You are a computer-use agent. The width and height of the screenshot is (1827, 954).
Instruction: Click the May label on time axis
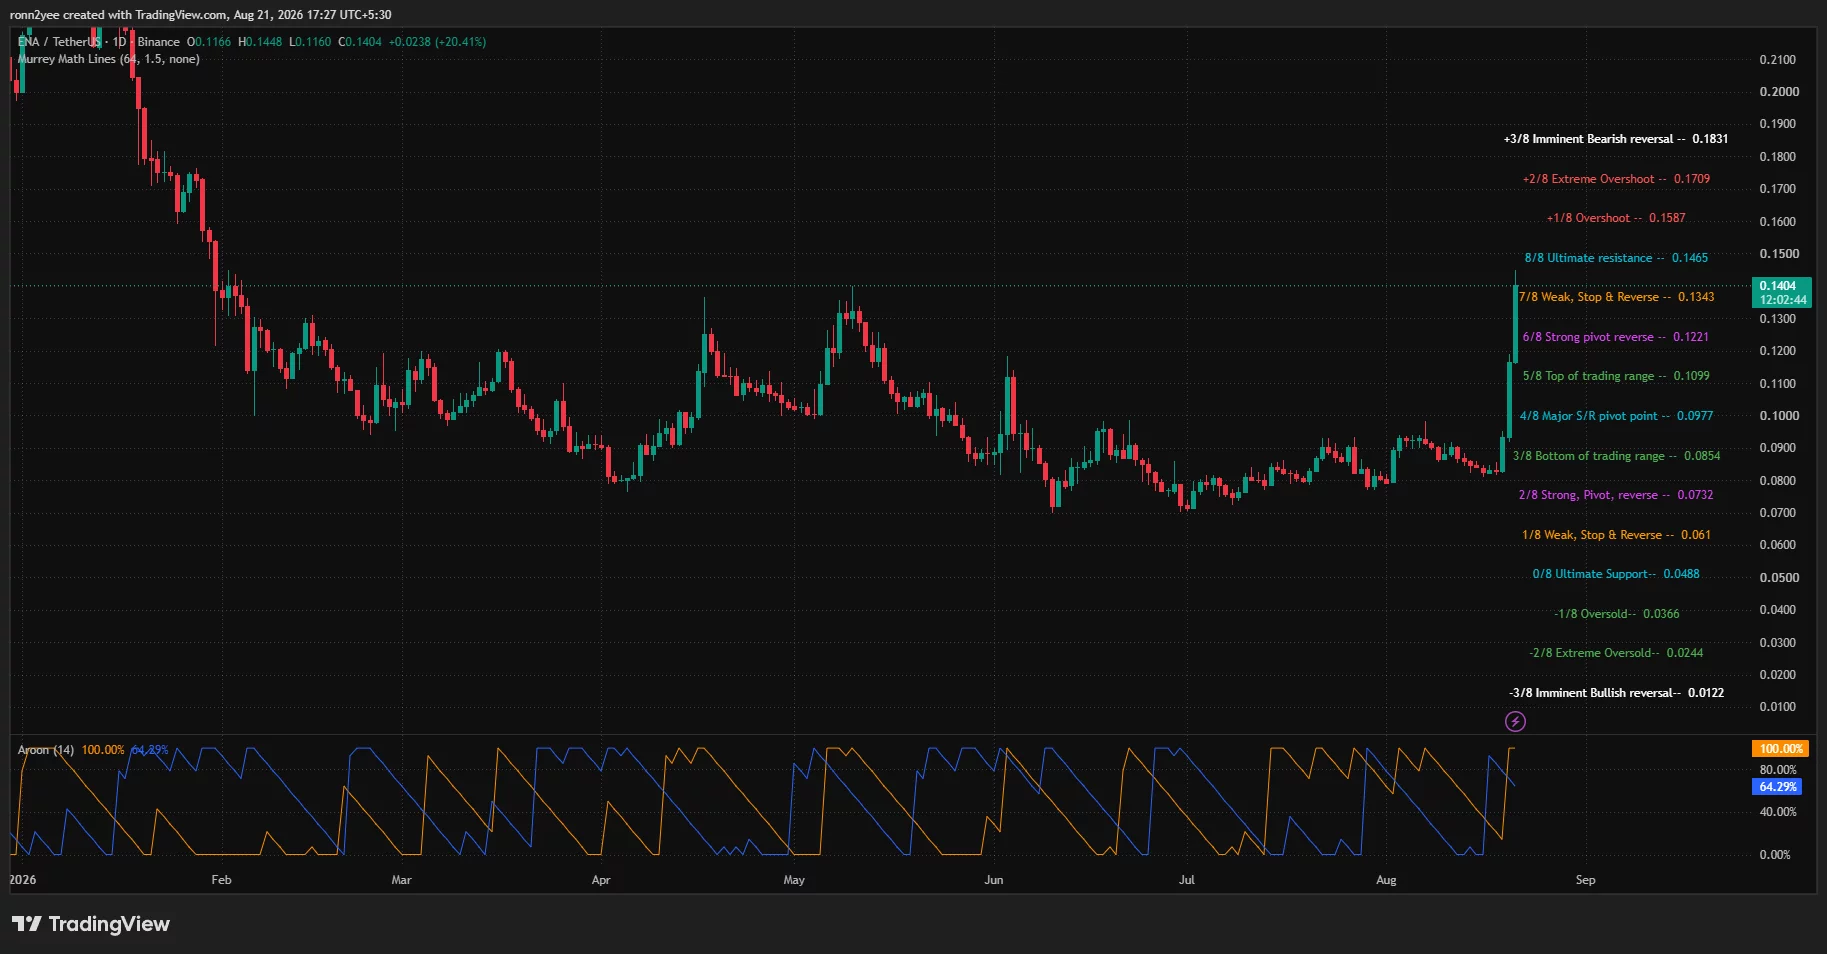pos(794,880)
